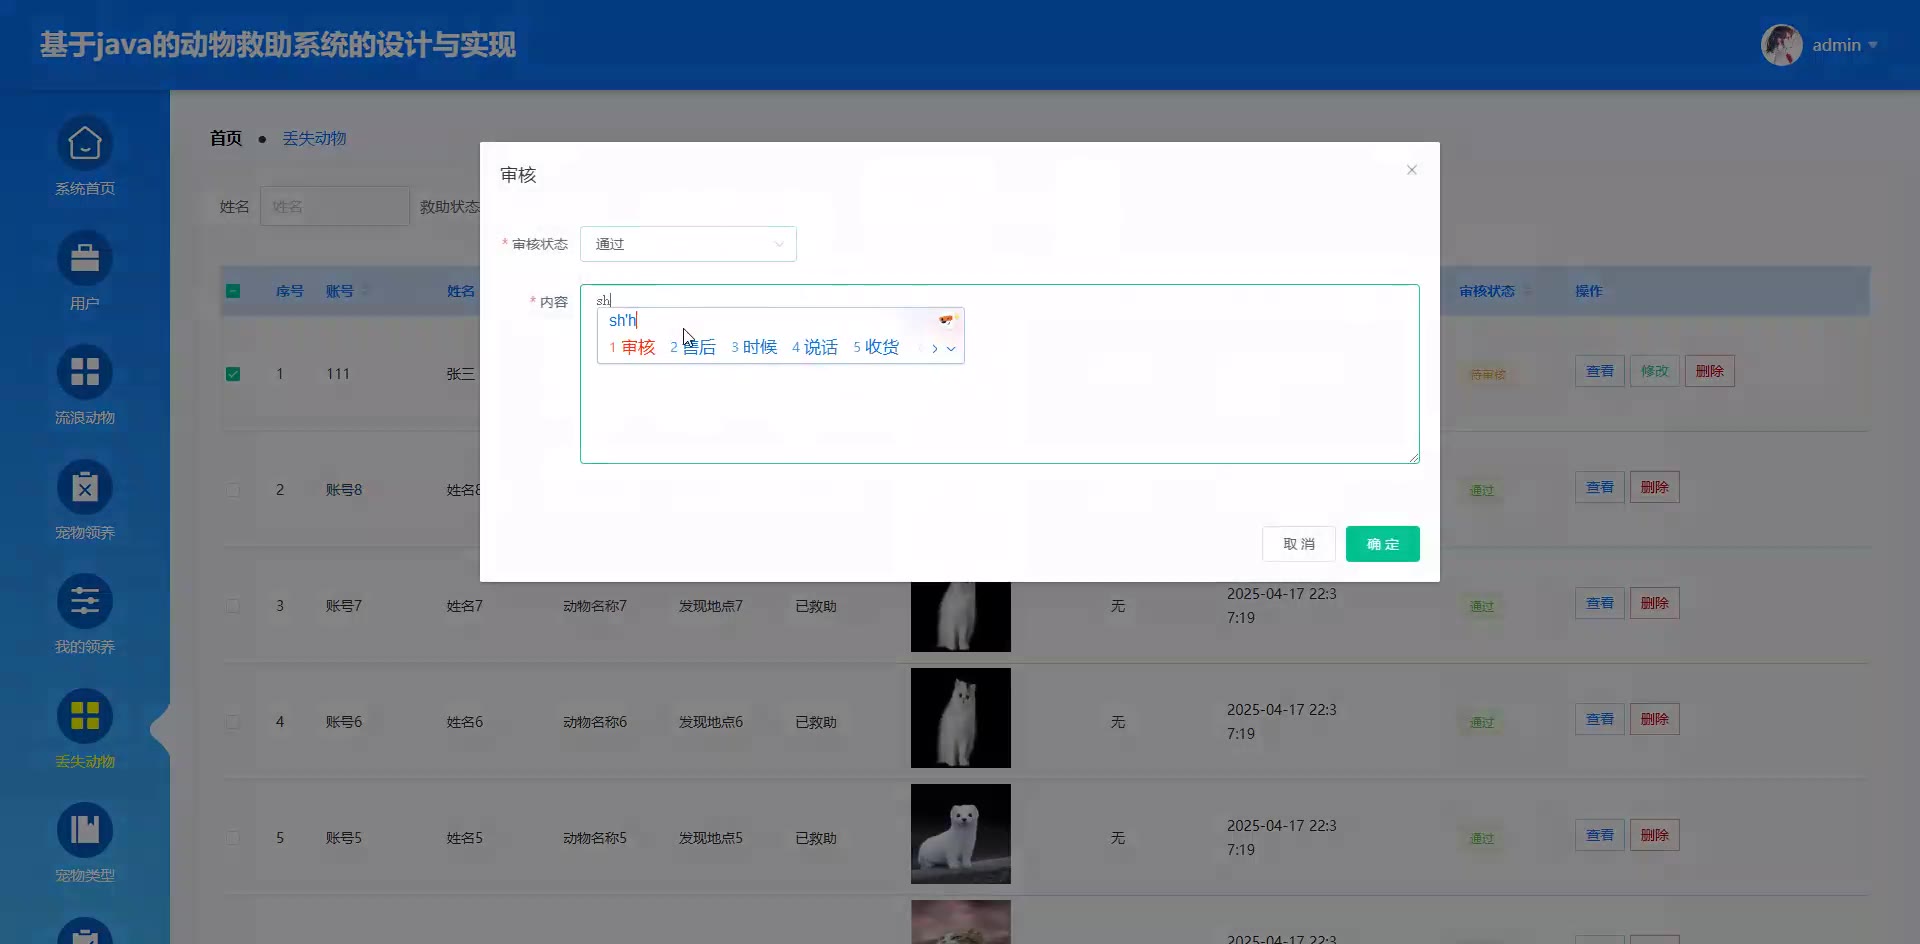Viewport: 1920px width, 944px height.
Task: Click 查看 for the 待审核 row
Action: pyautogui.click(x=1600, y=371)
